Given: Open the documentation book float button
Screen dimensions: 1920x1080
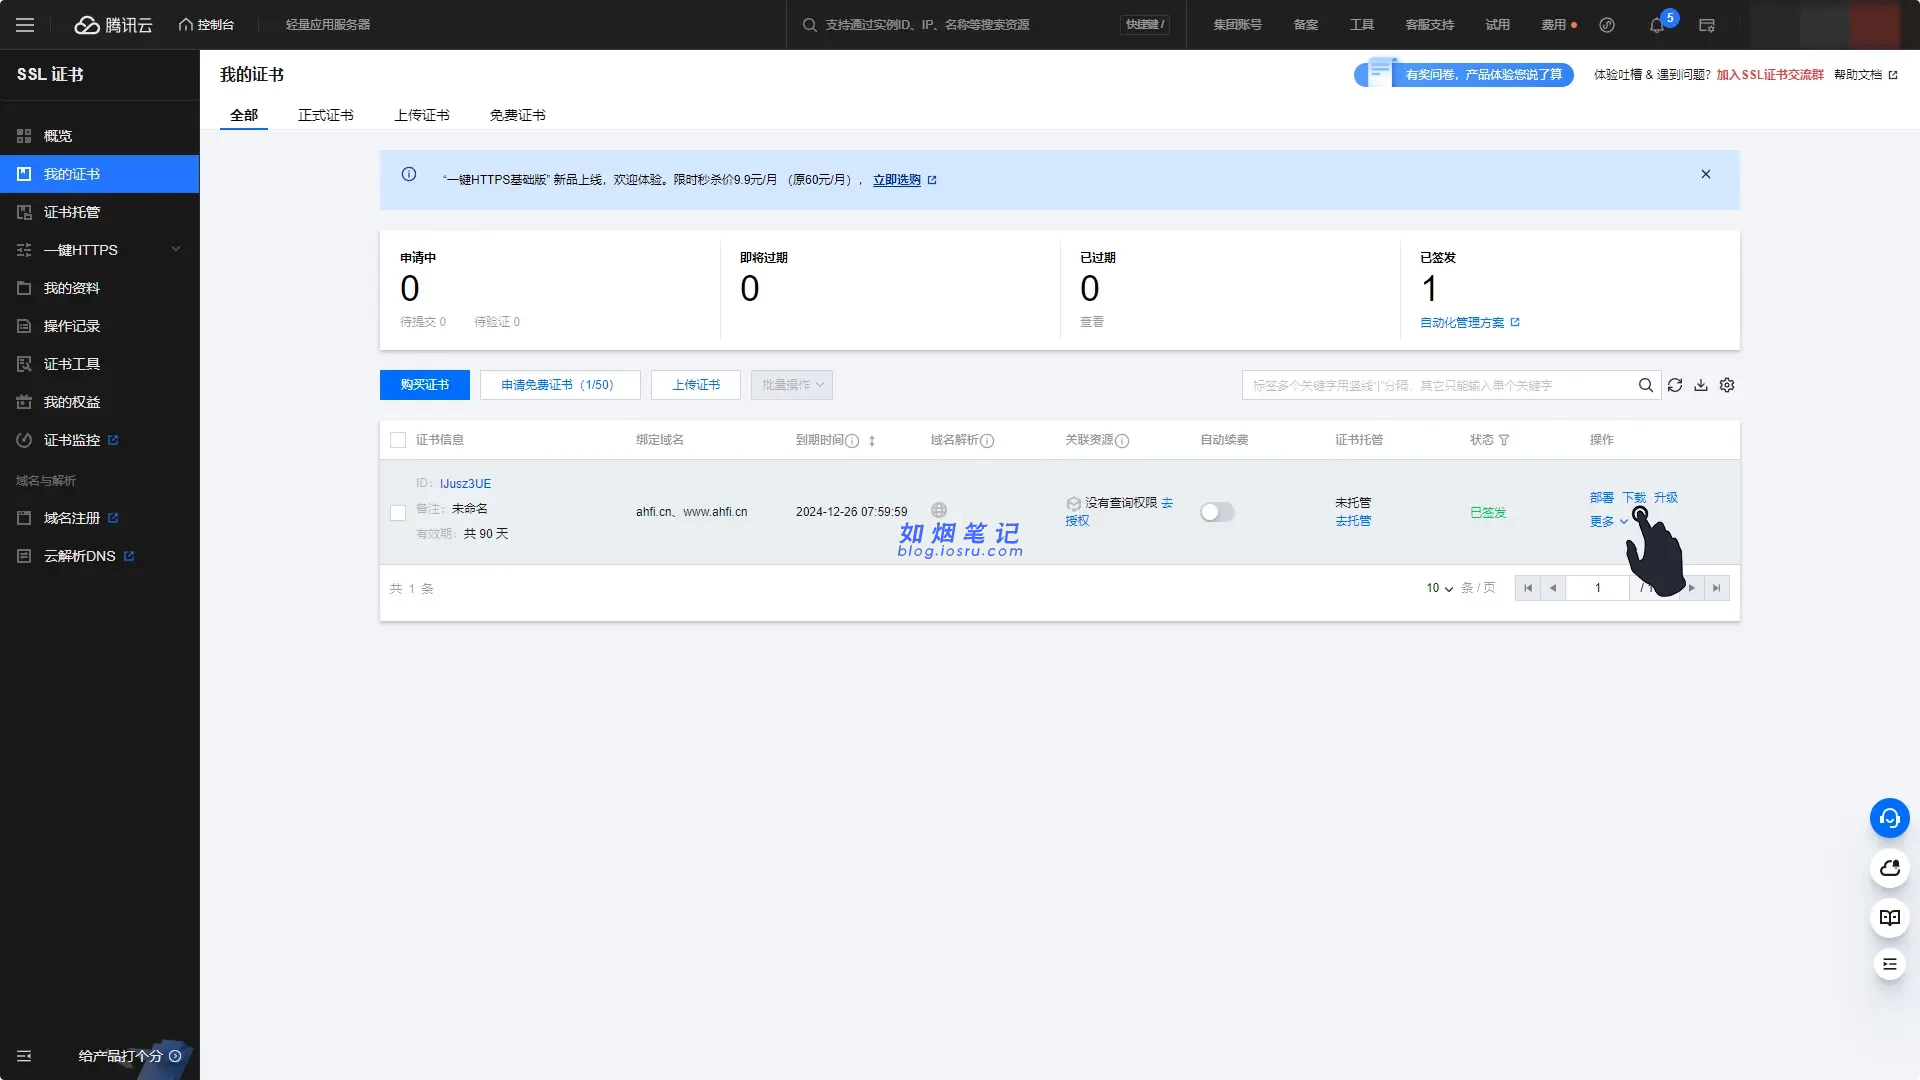Looking at the screenshot, I should coord(1890,917).
